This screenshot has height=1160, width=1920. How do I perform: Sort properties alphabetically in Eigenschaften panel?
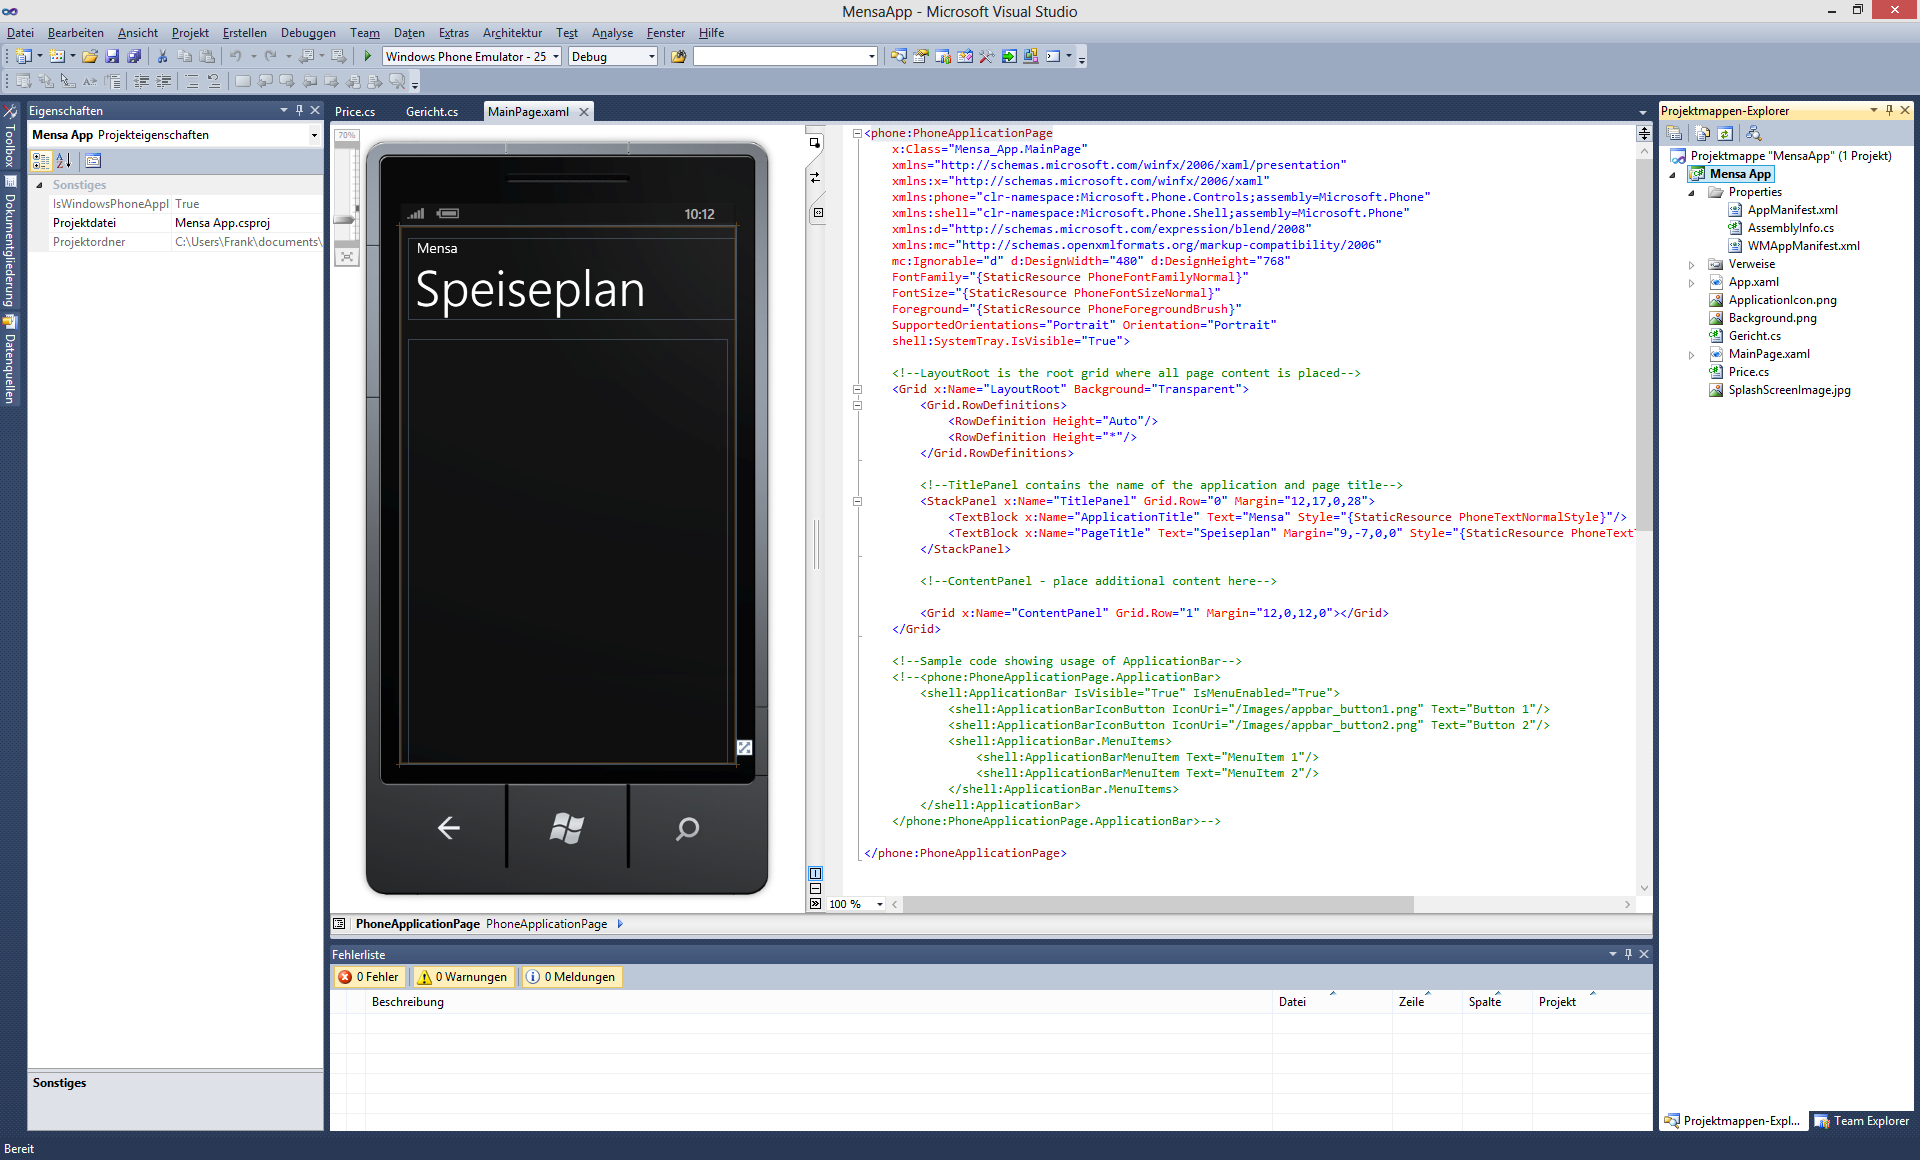(63, 161)
